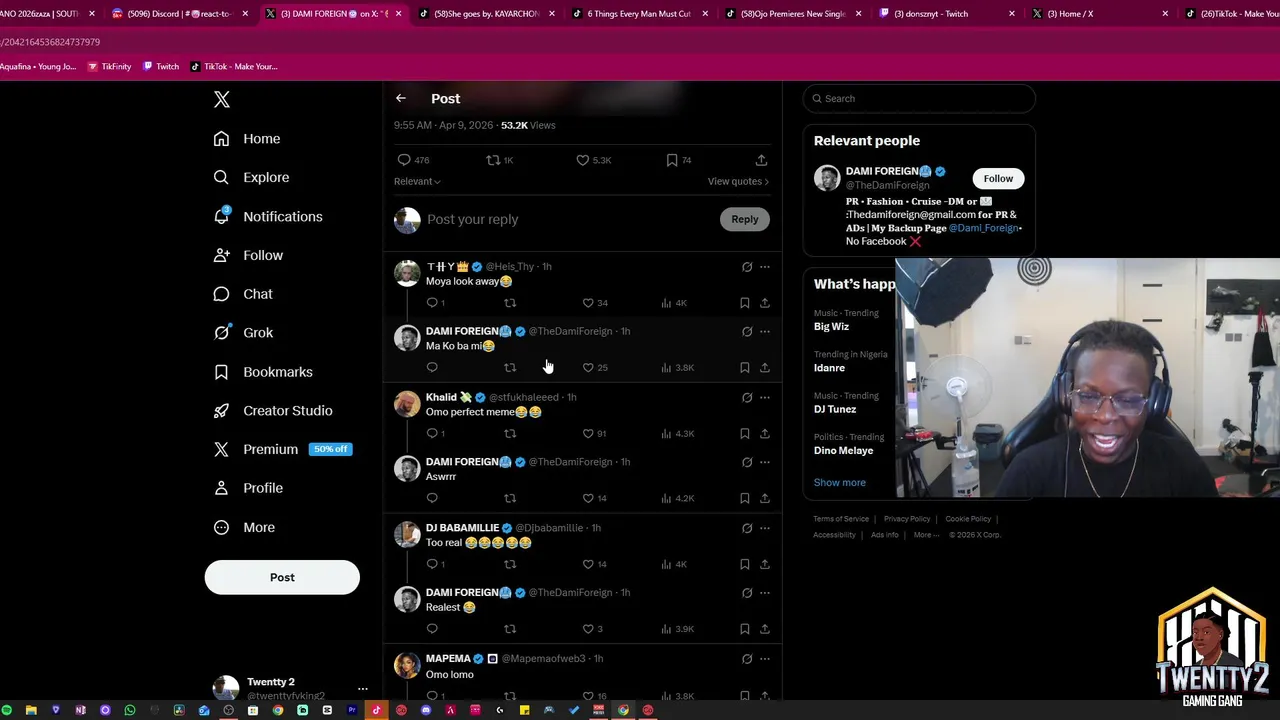Open Khalid's profile avatar
The width and height of the screenshot is (1280, 720).
click(x=407, y=403)
